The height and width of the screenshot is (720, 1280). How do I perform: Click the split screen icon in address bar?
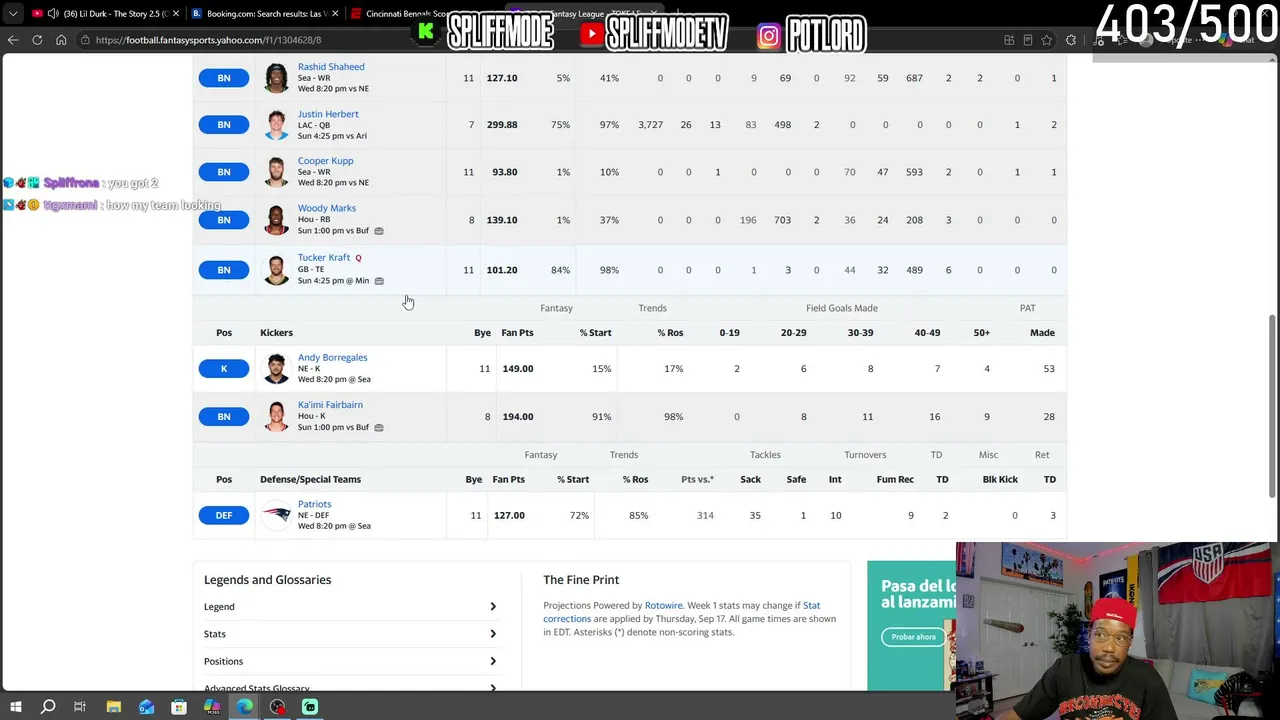click(1008, 40)
